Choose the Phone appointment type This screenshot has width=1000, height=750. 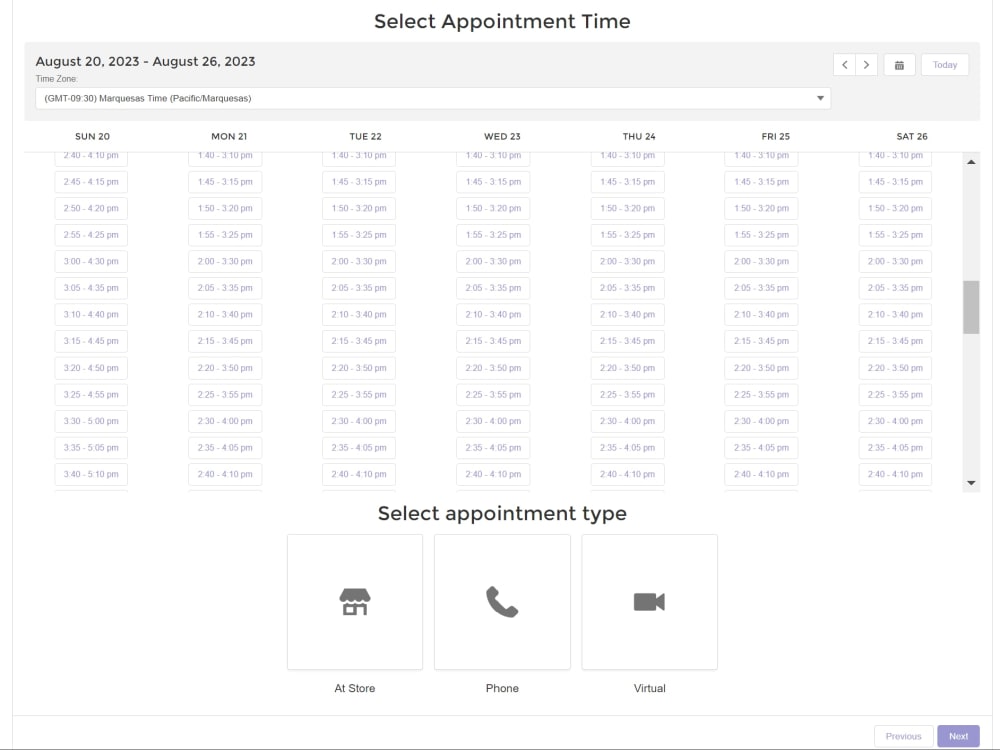(x=502, y=602)
